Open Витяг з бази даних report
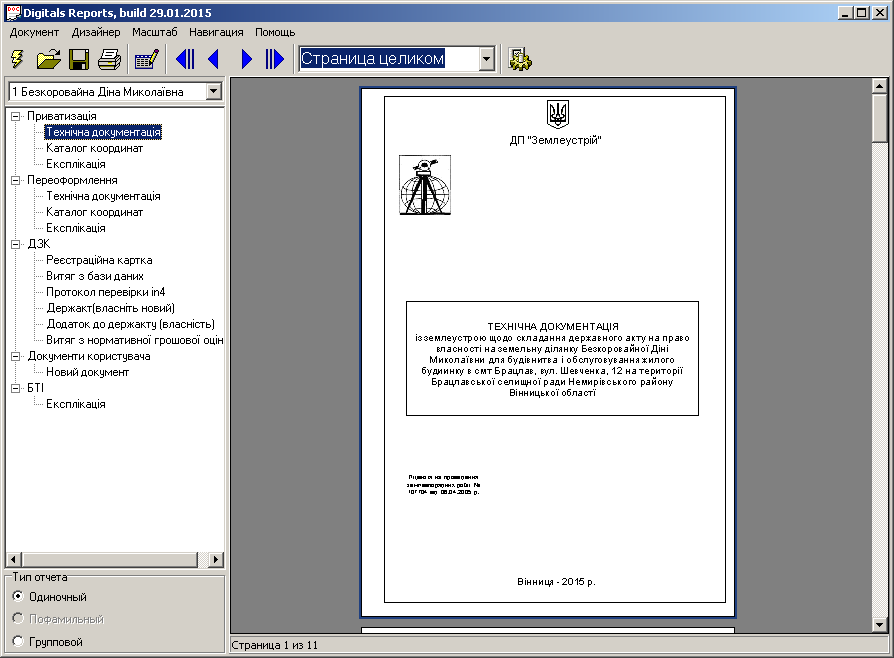The image size is (894, 658). coord(95,276)
